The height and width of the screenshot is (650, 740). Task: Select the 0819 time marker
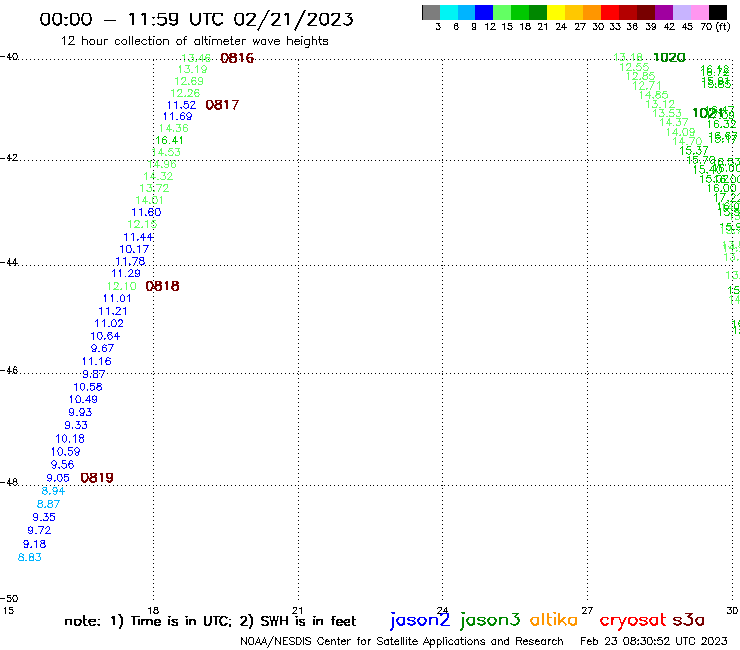point(97,478)
